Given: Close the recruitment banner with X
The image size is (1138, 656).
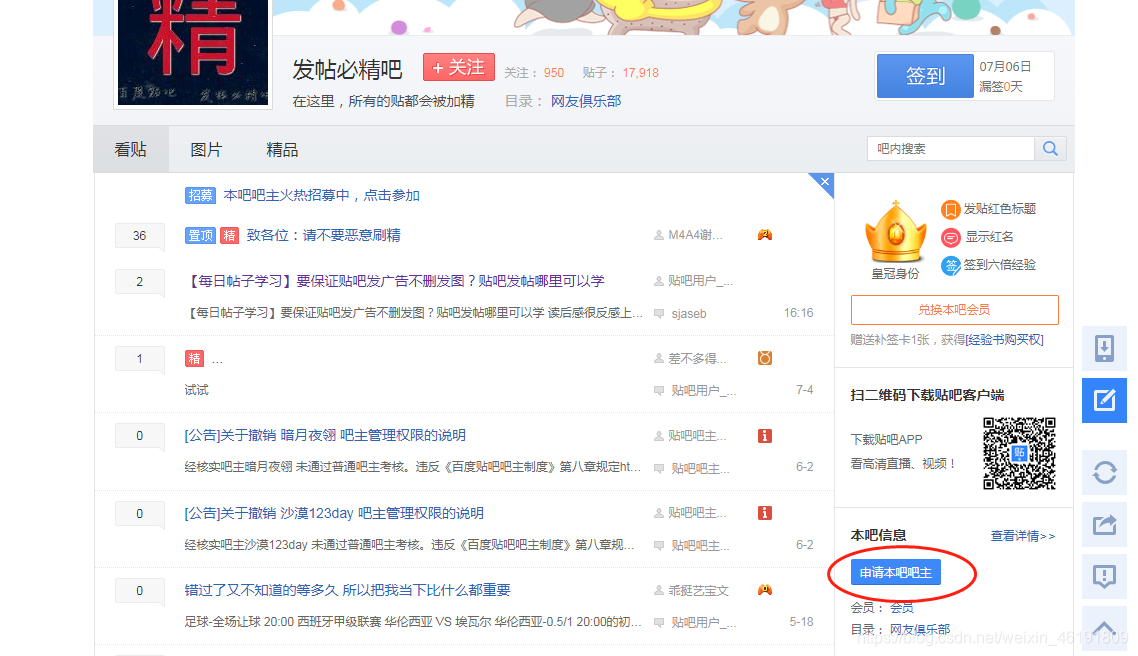Looking at the screenshot, I should pos(824,182).
